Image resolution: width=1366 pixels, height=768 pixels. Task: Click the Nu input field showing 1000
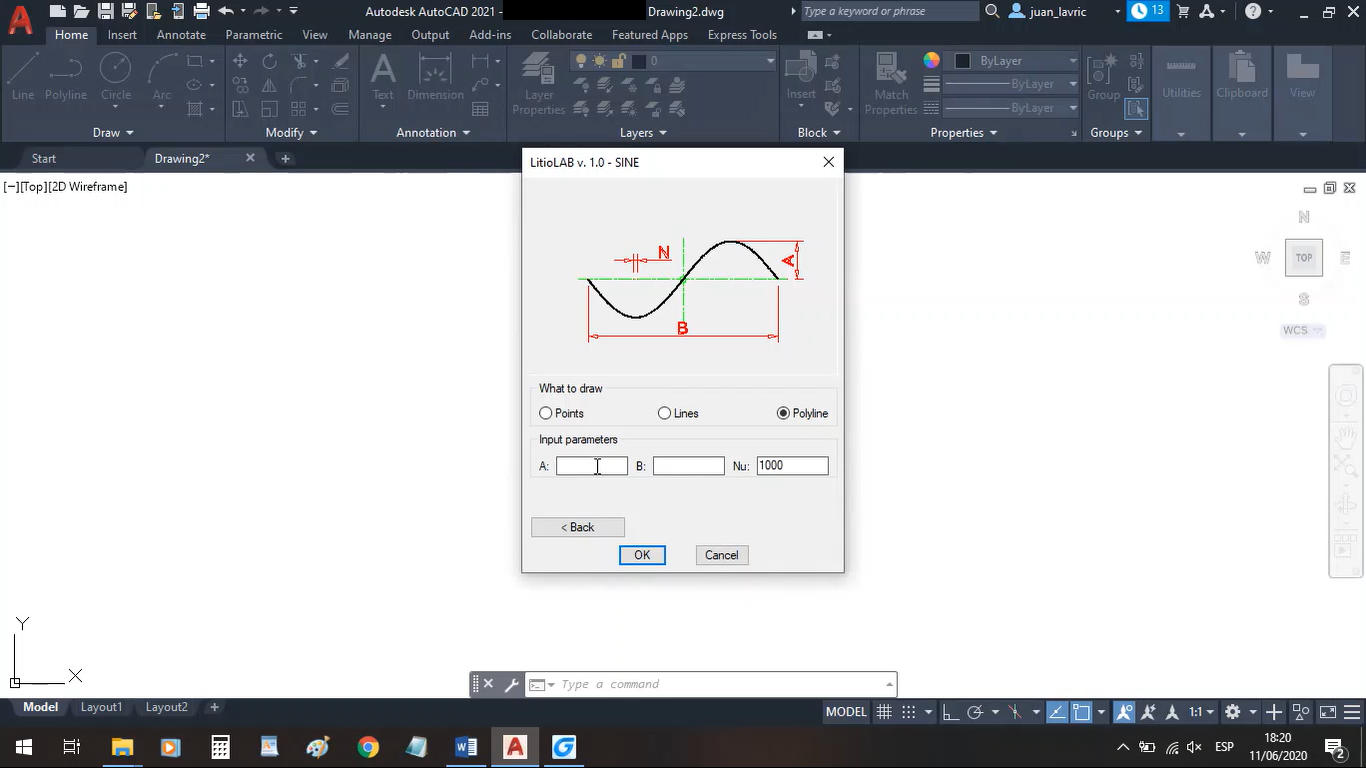(x=793, y=466)
